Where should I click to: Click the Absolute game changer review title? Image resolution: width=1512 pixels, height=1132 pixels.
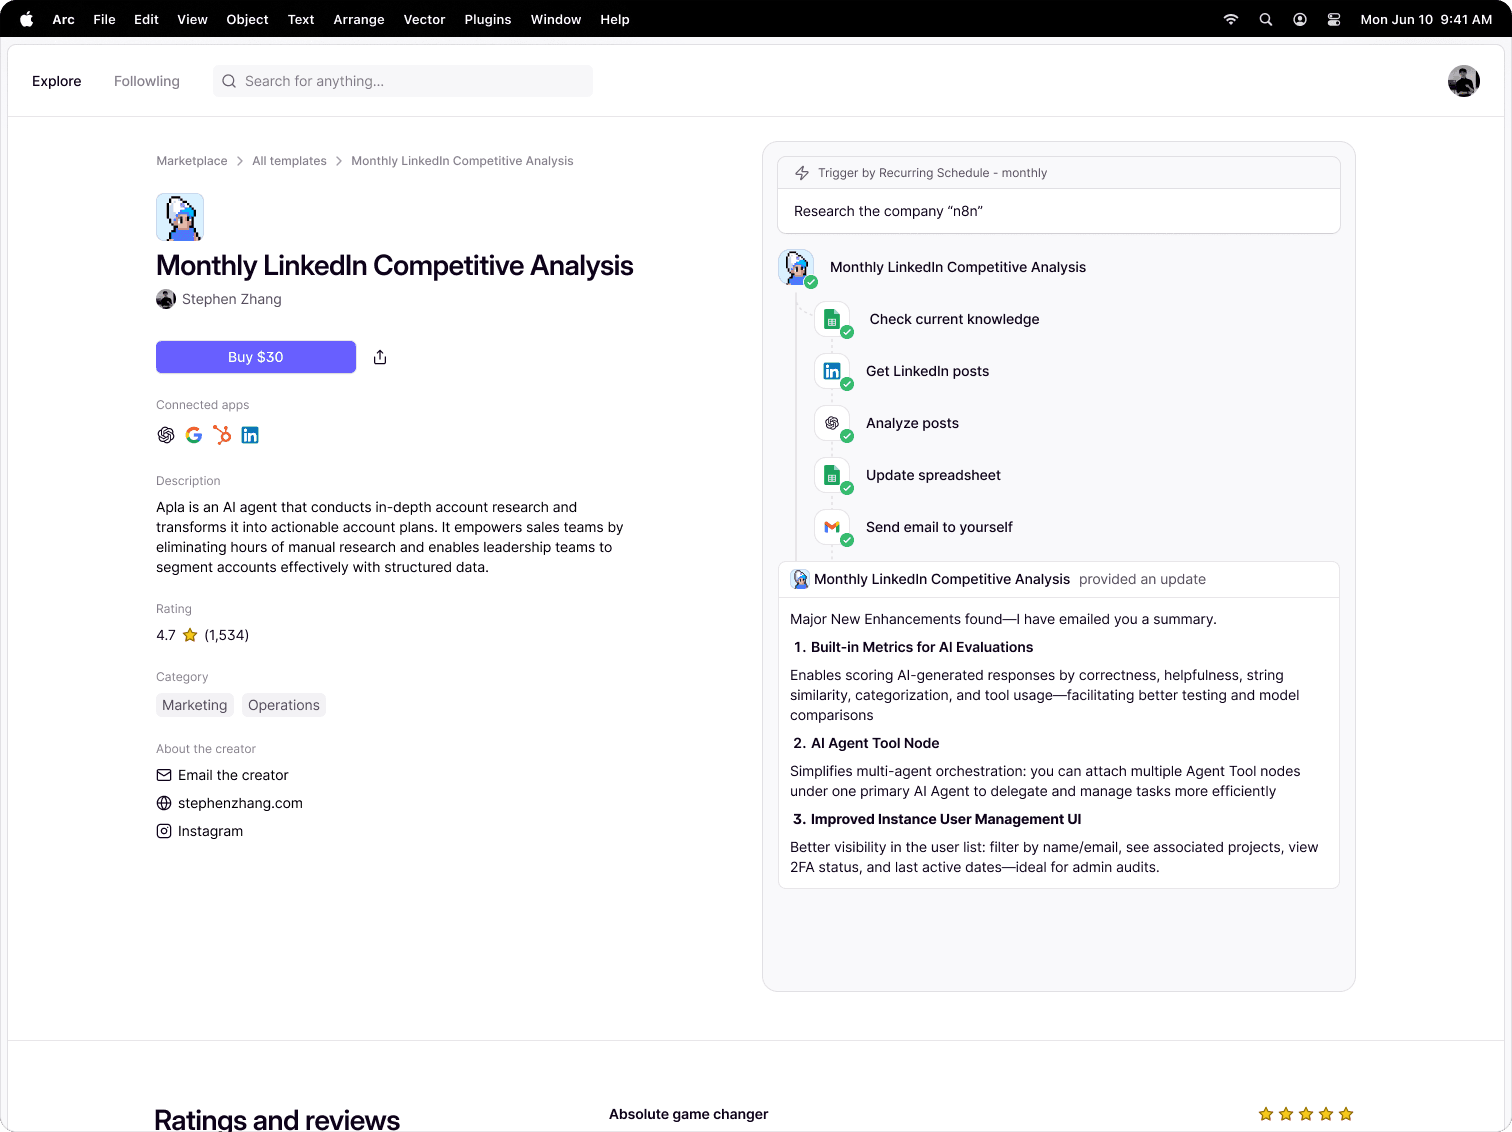point(689,1114)
